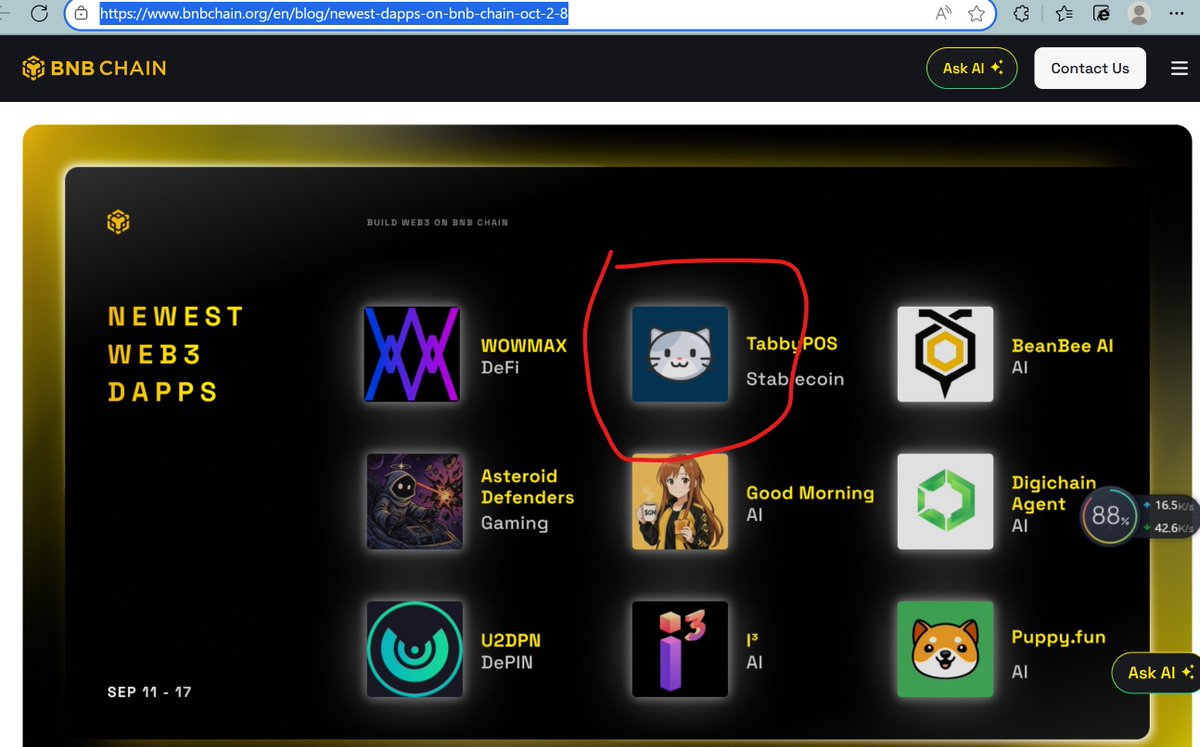Click the site lock info icon
Screen dimensions: 1200x747
tap(82, 14)
